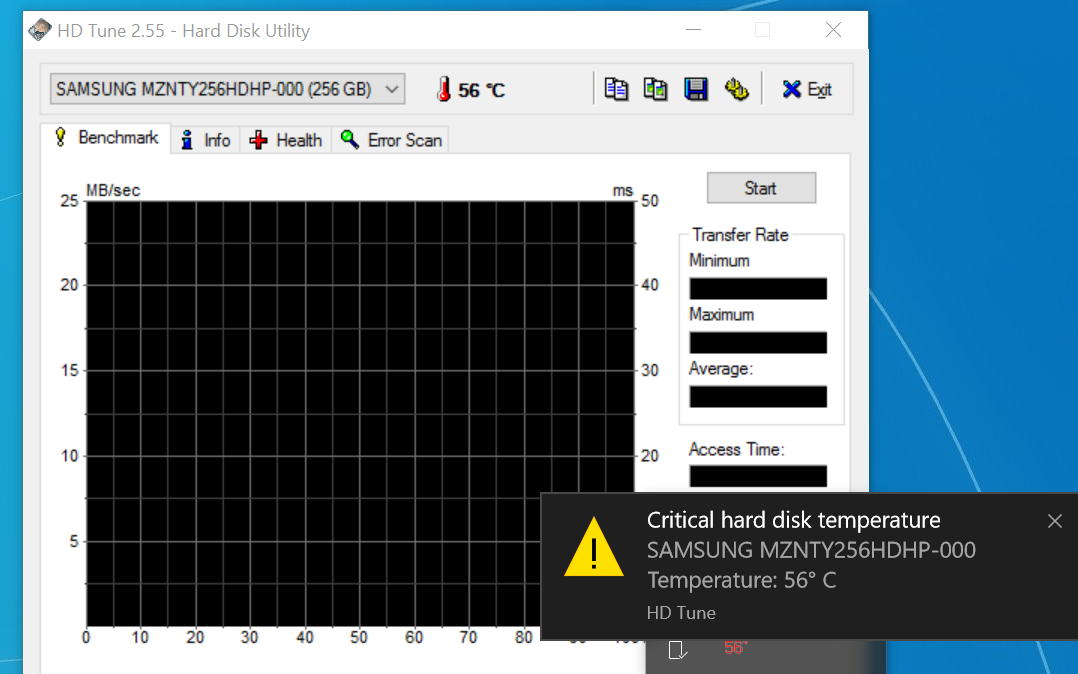Click the red 56° tray temperature indicator

735,648
